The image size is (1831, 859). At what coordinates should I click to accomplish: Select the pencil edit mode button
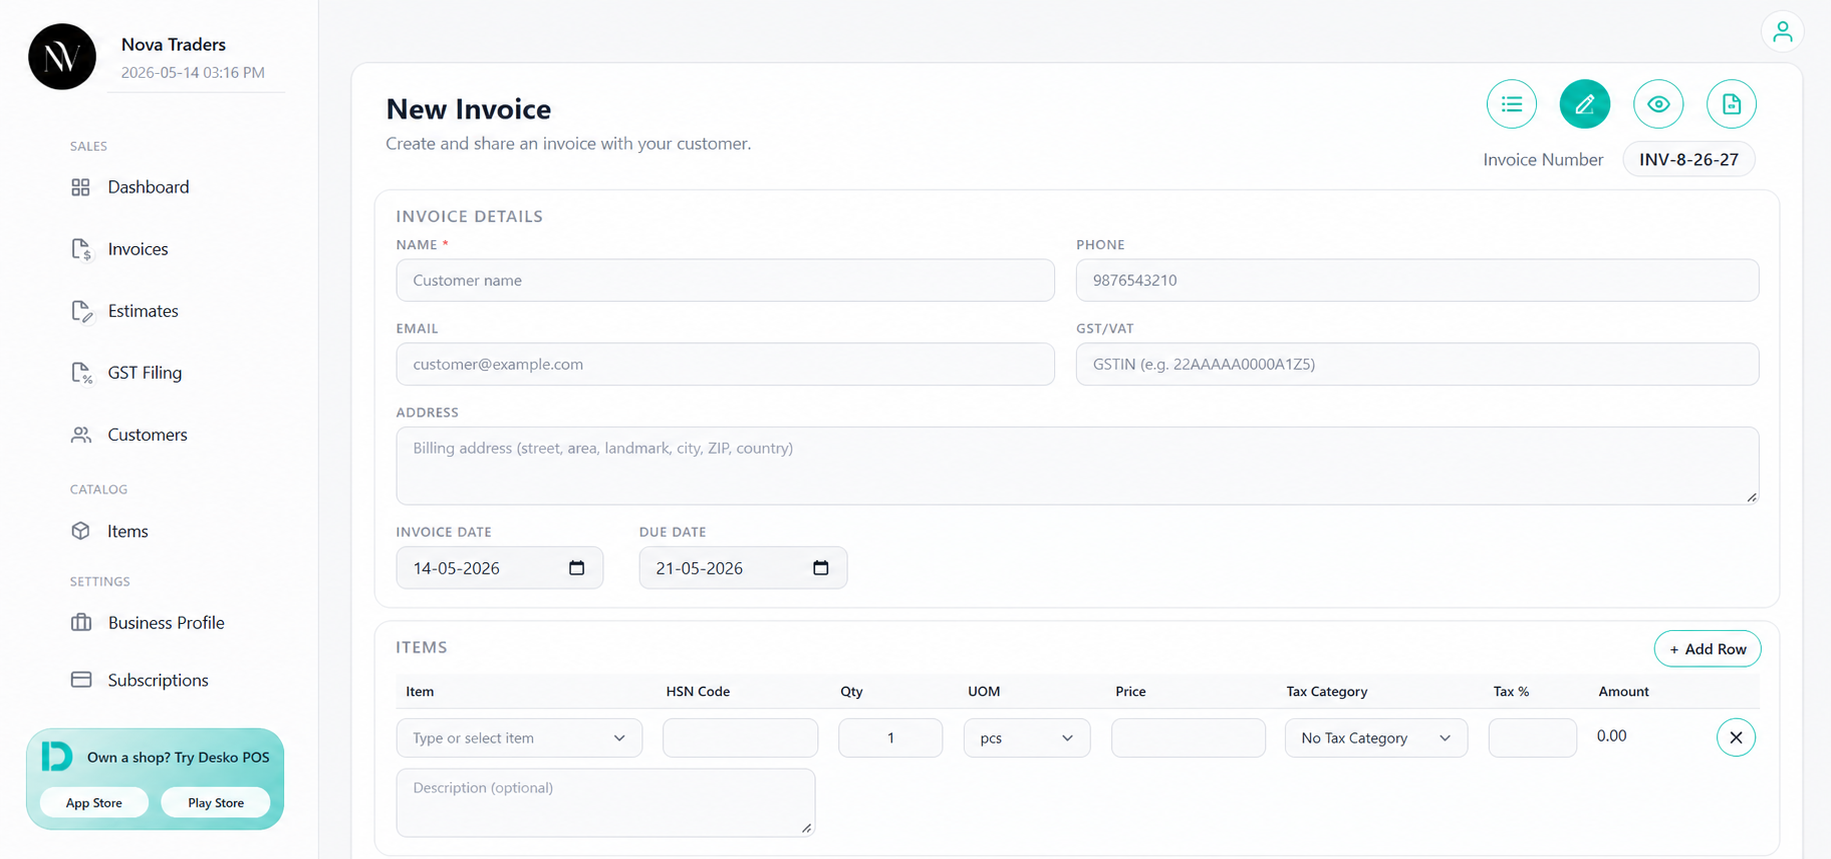pyautogui.click(x=1585, y=104)
